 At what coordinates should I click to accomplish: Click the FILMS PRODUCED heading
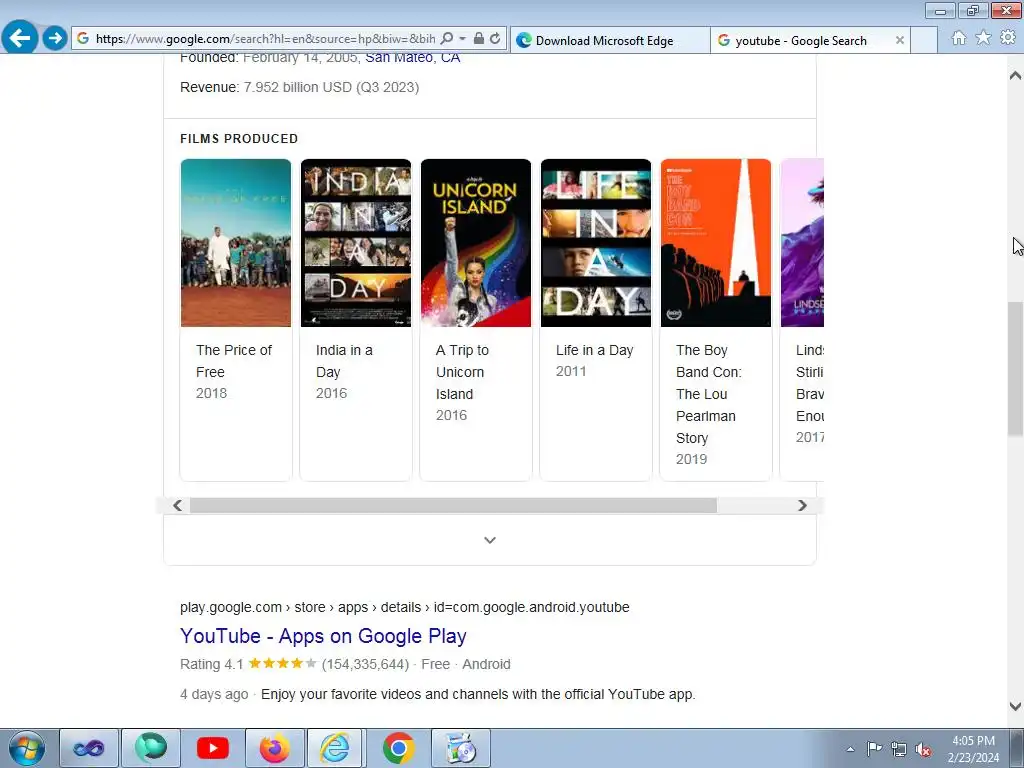coord(239,138)
